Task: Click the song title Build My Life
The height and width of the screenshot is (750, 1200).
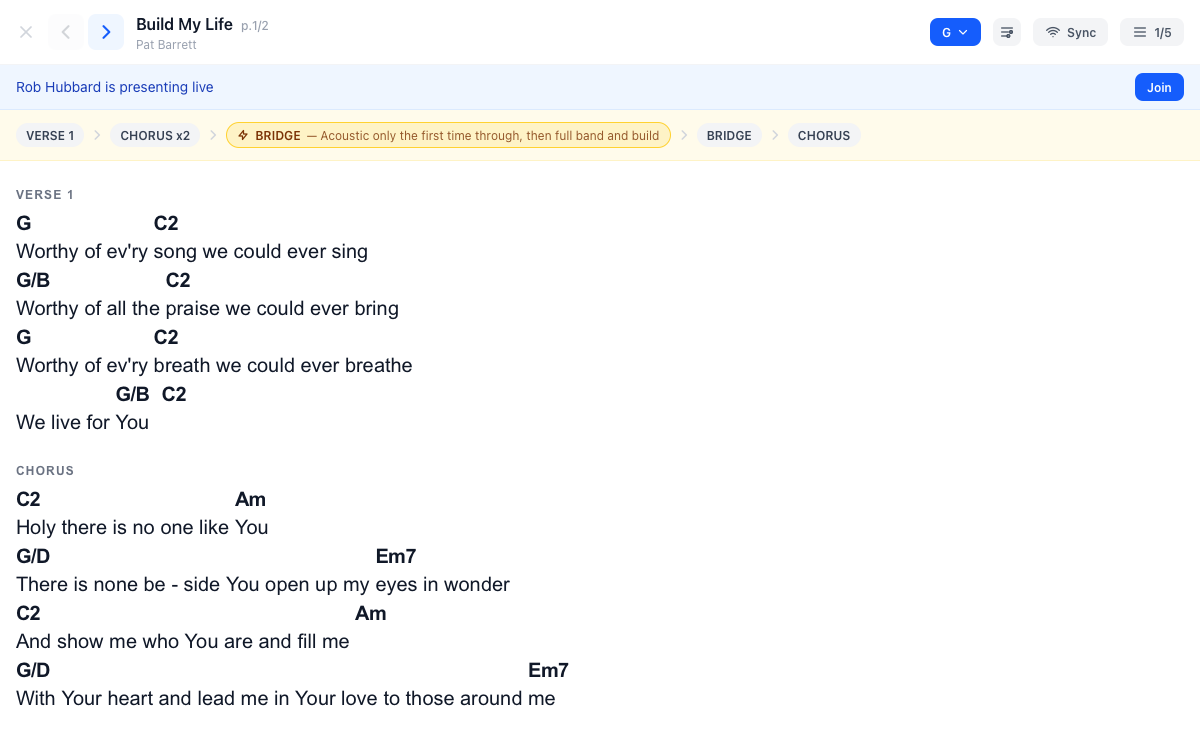Action: tap(184, 24)
